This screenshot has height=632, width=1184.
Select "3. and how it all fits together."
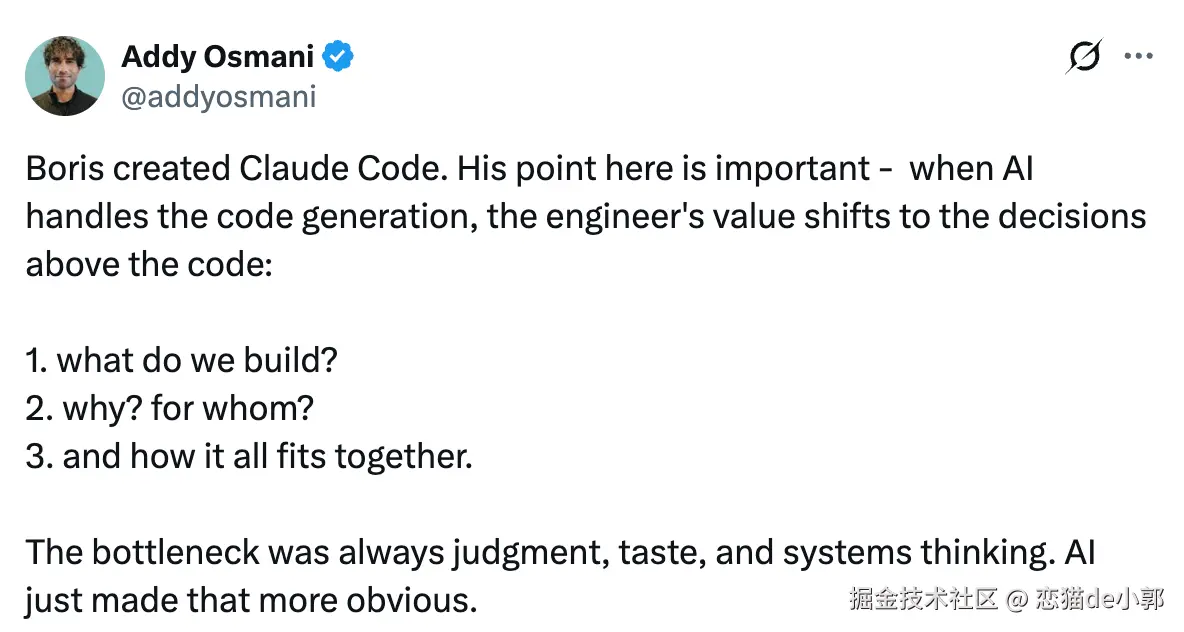click(248, 456)
